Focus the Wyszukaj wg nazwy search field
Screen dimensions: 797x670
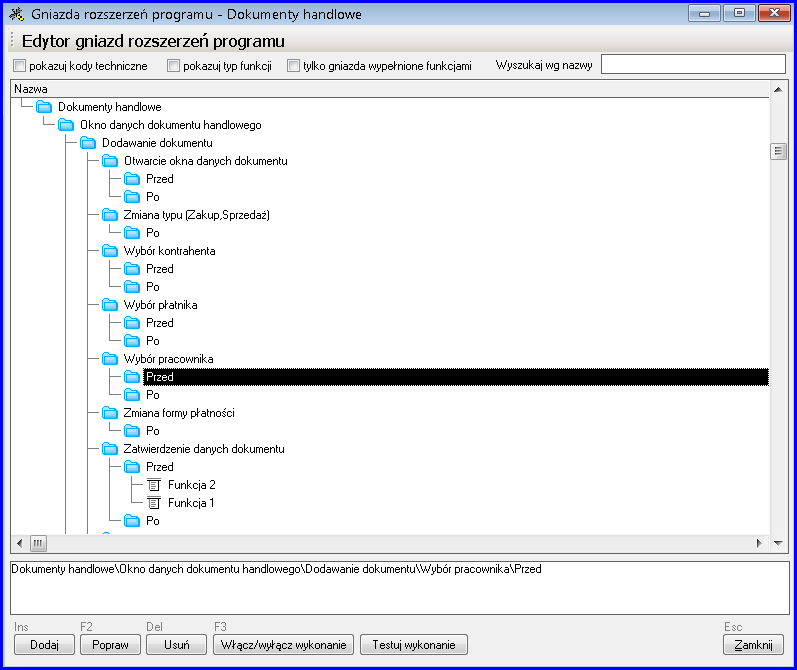click(693, 65)
